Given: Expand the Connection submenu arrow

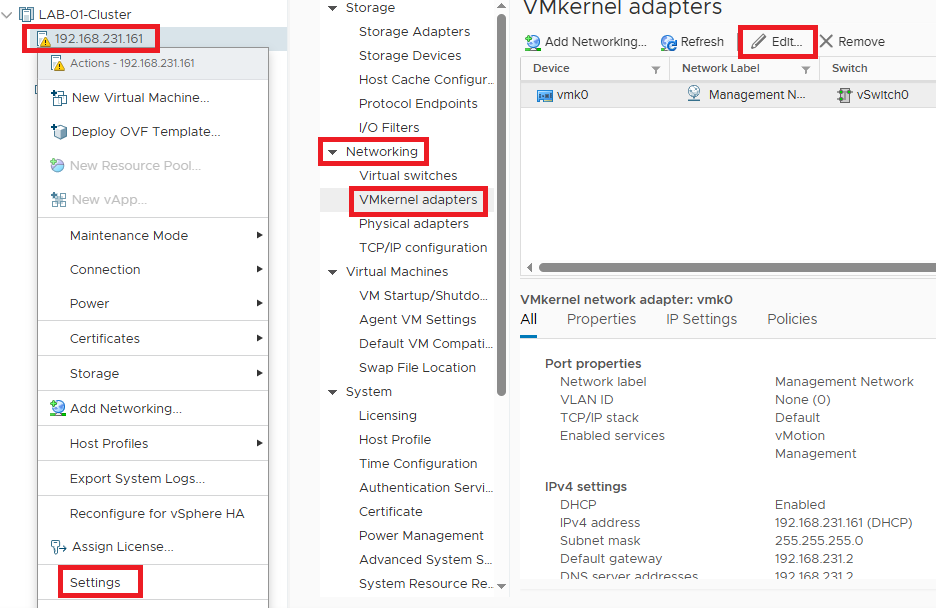Looking at the screenshot, I should [259, 269].
